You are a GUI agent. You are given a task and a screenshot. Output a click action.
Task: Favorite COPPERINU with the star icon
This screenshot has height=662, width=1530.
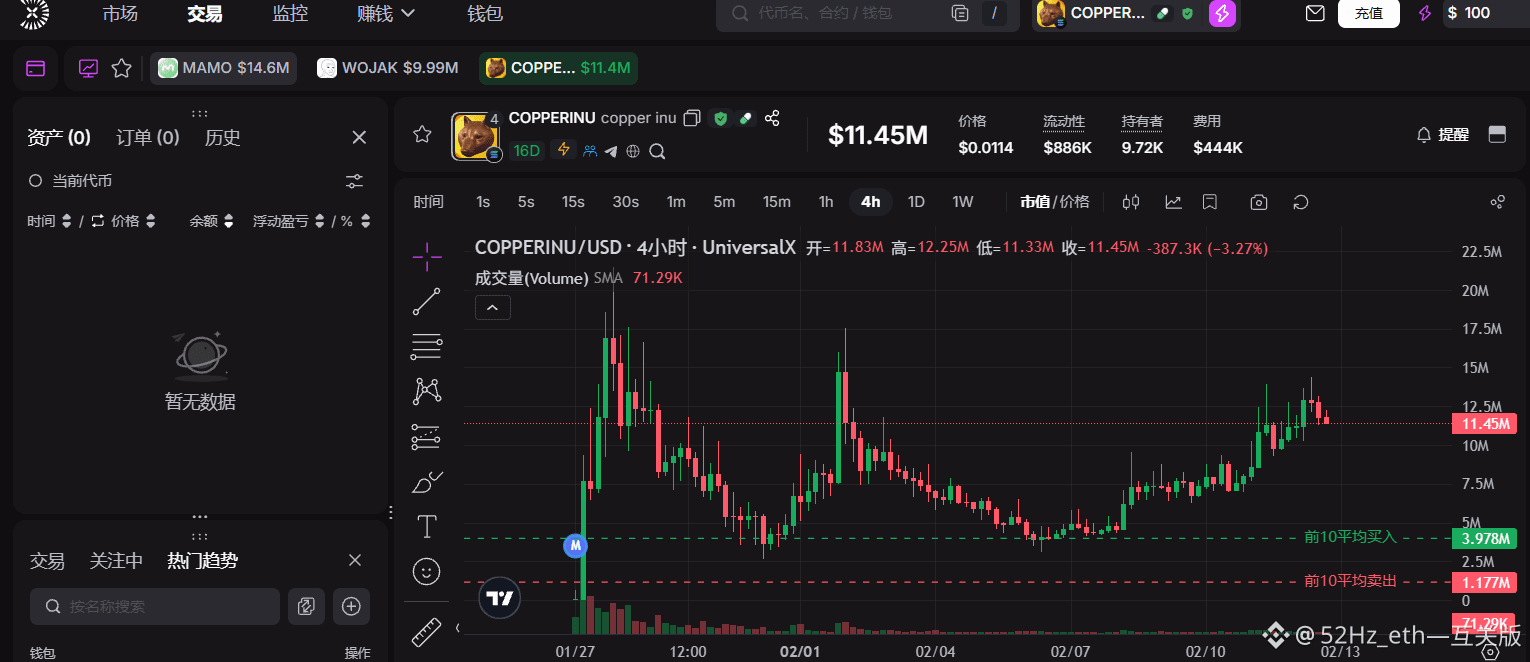point(422,134)
